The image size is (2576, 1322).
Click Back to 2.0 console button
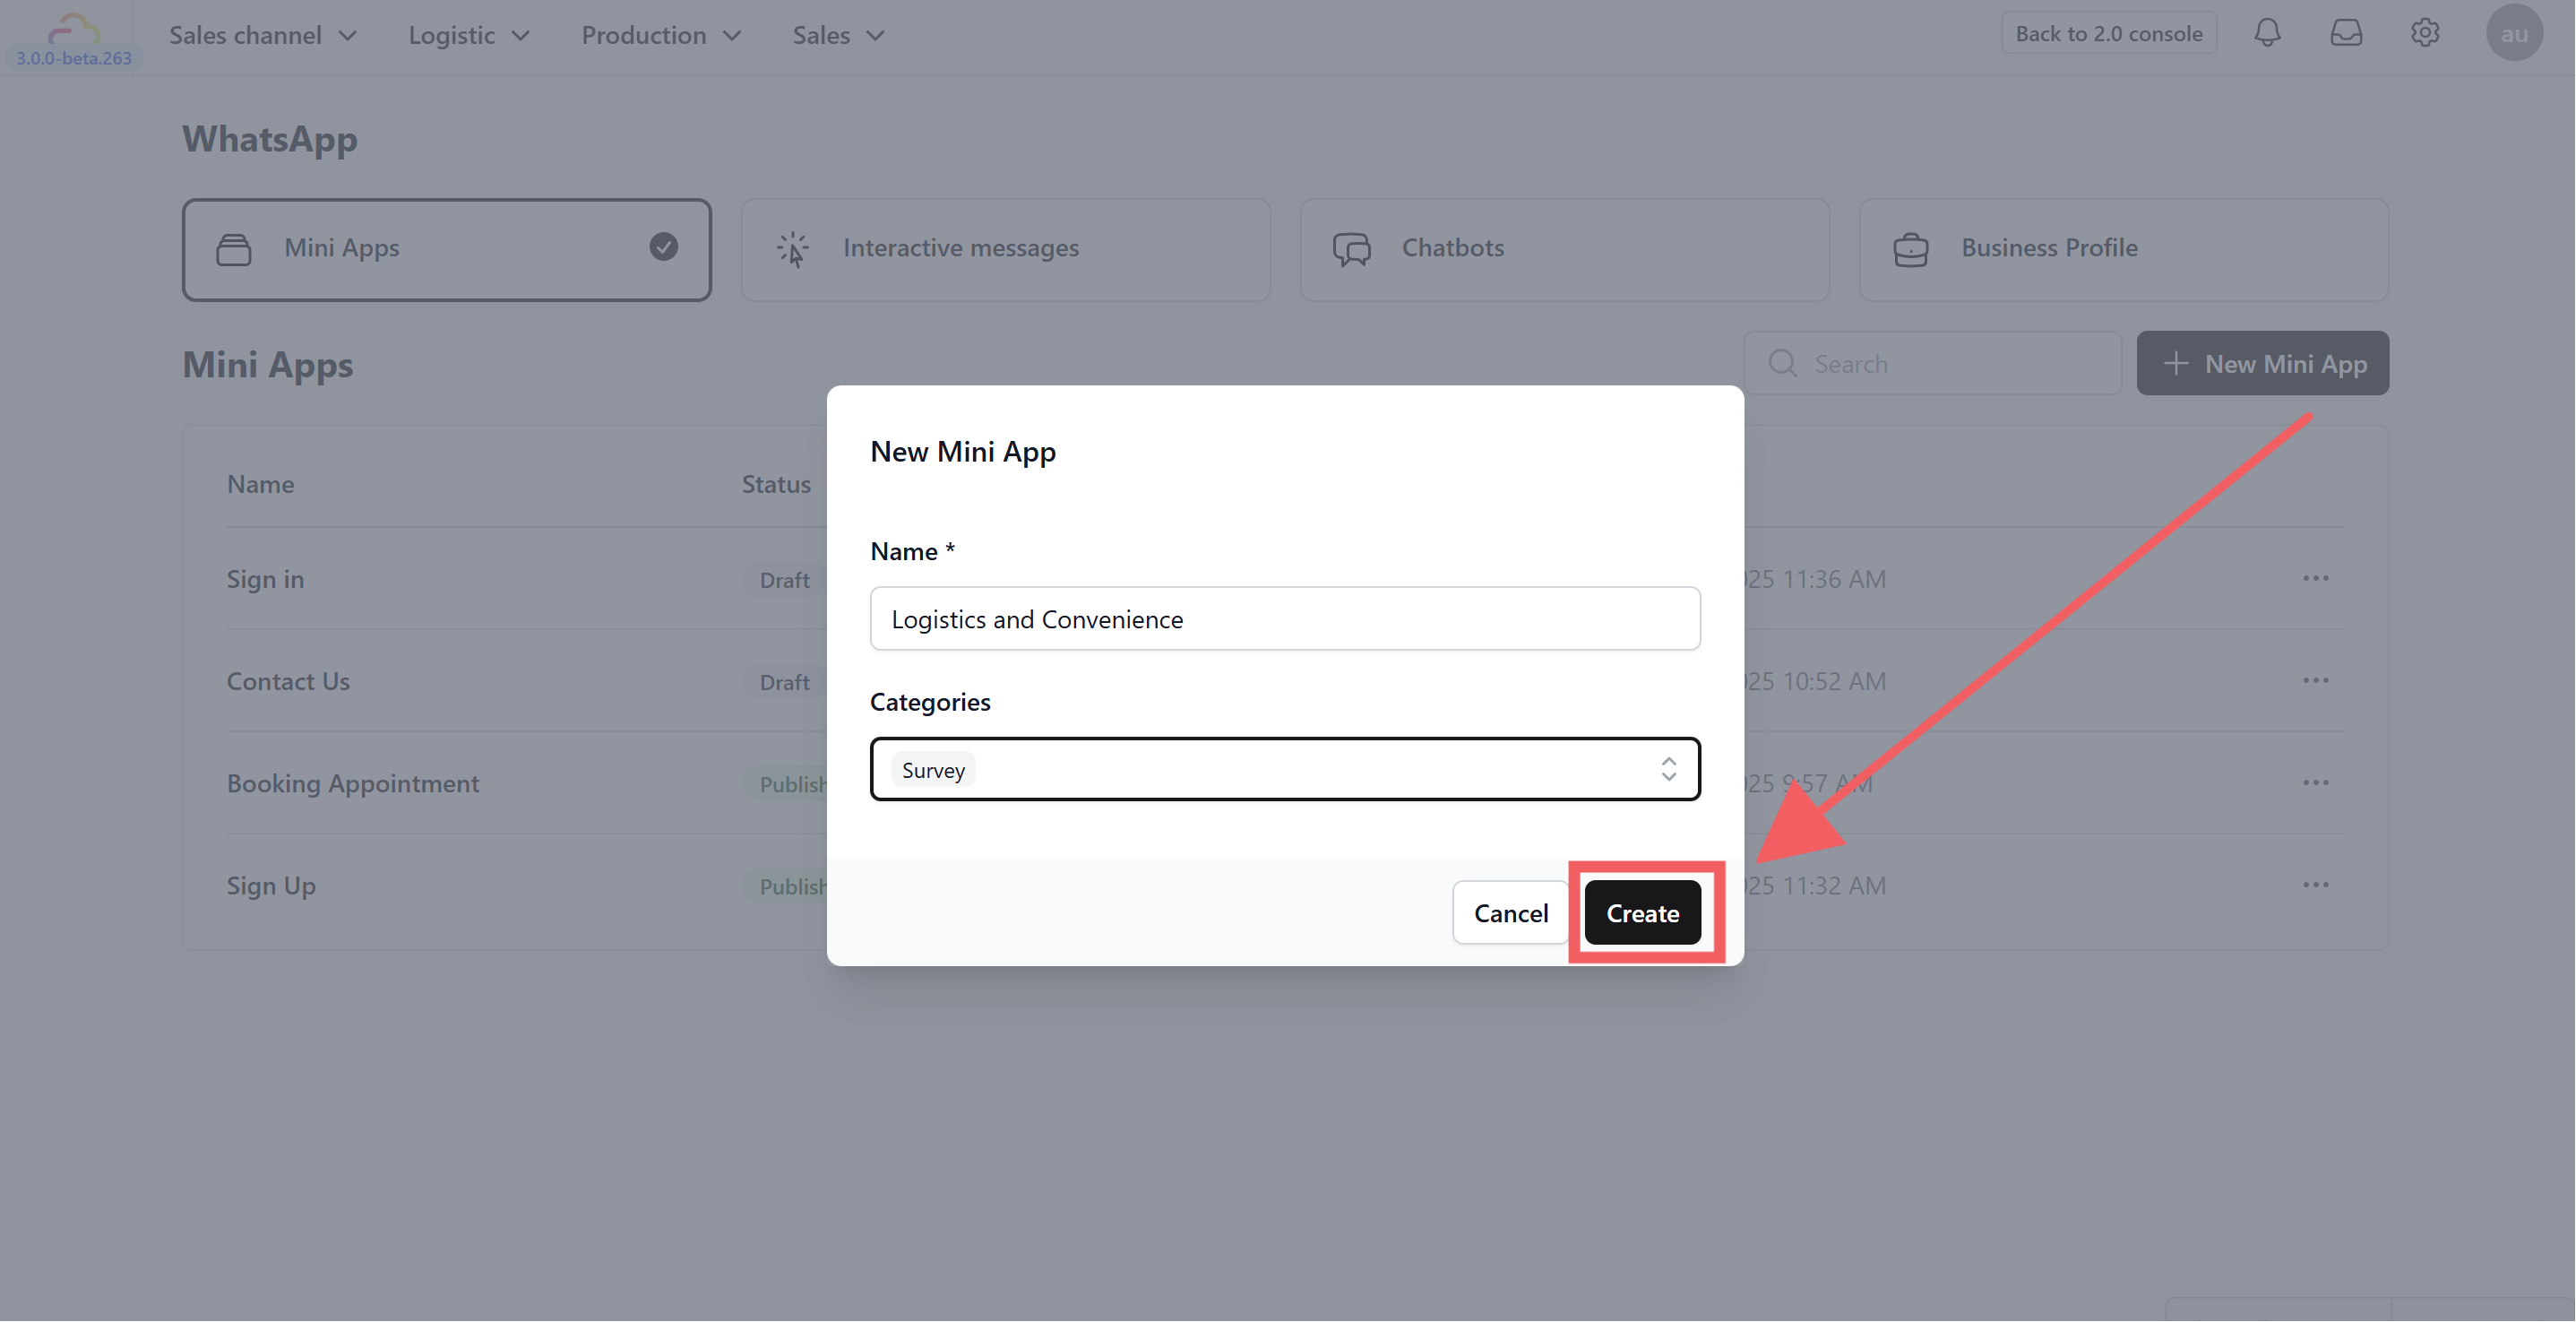coord(2108,33)
